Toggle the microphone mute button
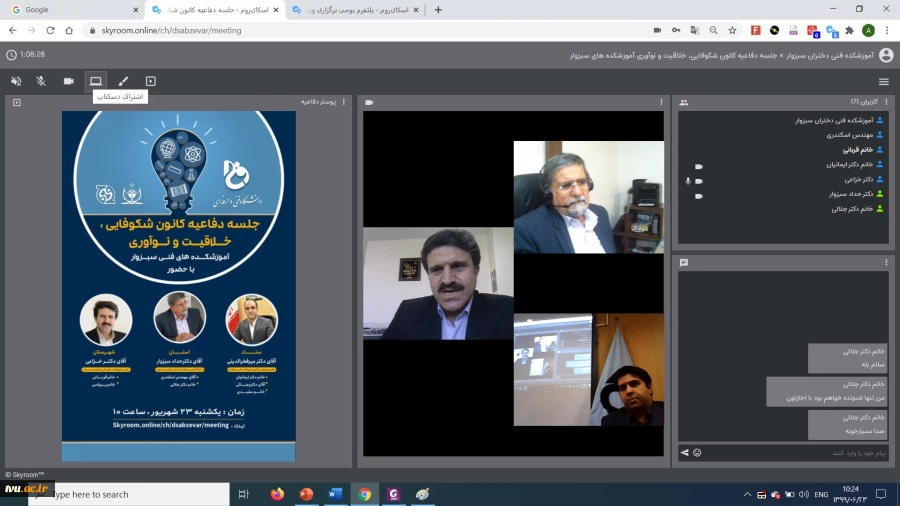 [x=41, y=81]
